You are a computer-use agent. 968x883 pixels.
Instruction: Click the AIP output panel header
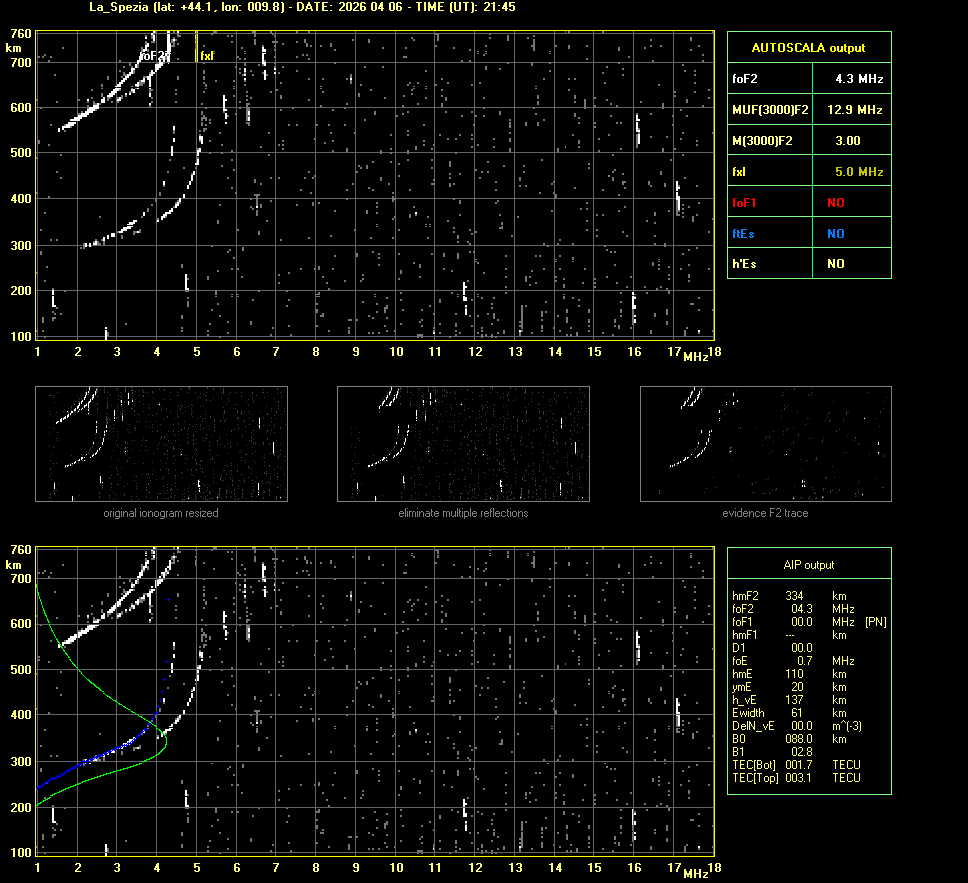[x=808, y=565]
